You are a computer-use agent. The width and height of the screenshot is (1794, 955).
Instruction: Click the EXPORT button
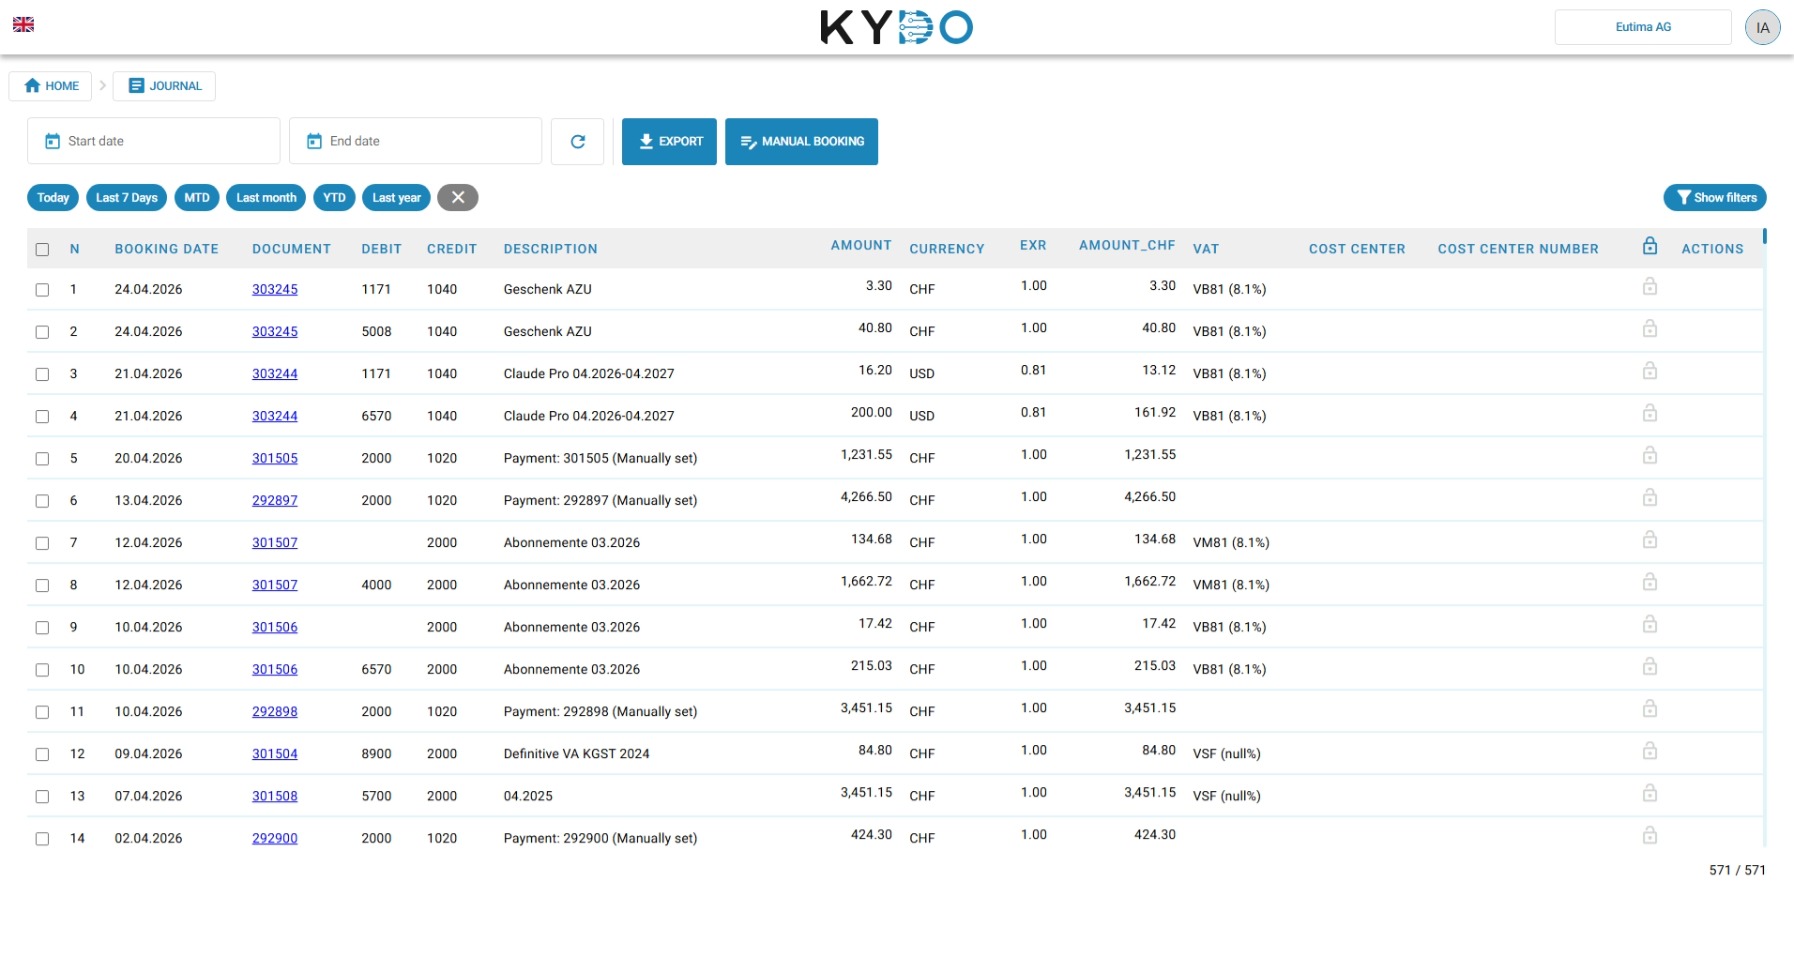pyautogui.click(x=669, y=141)
